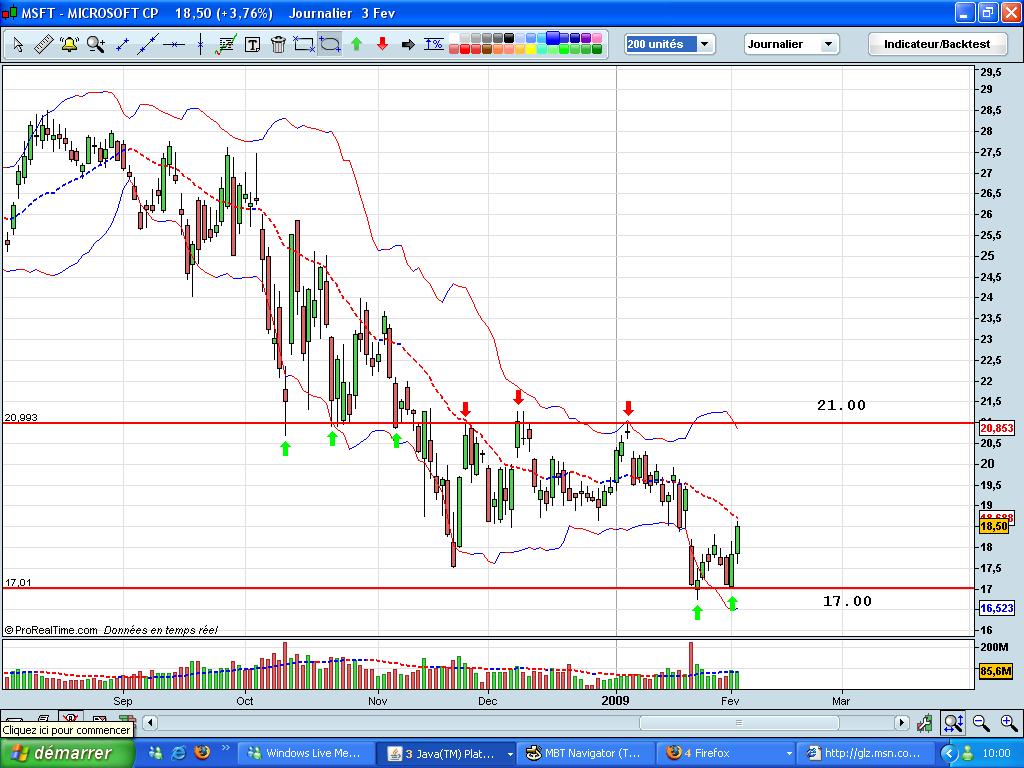Click the left arrow of chart scrollbar
This screenshot has height=768, width=1024.
point(150,722)
